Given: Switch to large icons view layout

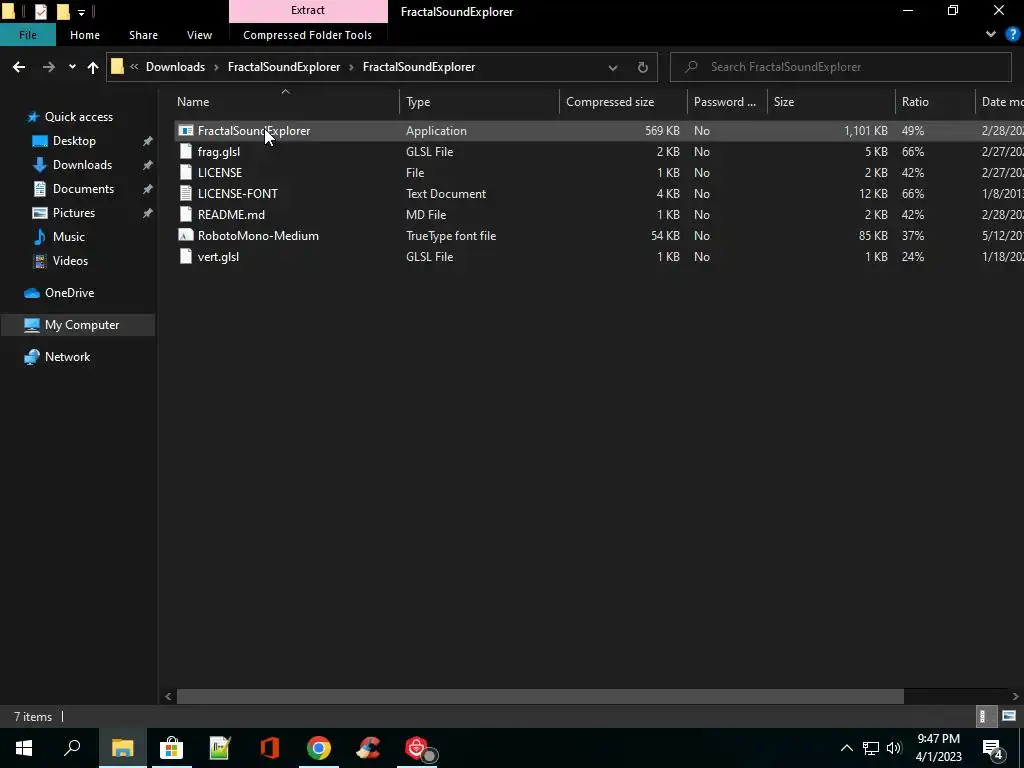Looking at the screenshot, I should coord(1009,716).
